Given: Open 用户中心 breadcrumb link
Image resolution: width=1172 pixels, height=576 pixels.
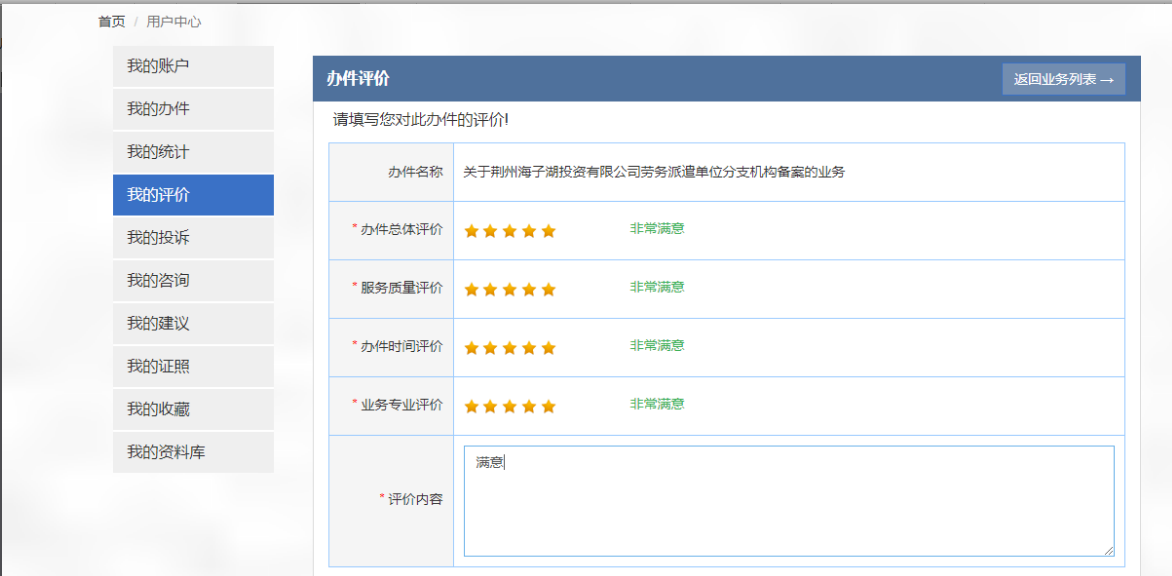Looking at the screenshot, I should point(173,21).
